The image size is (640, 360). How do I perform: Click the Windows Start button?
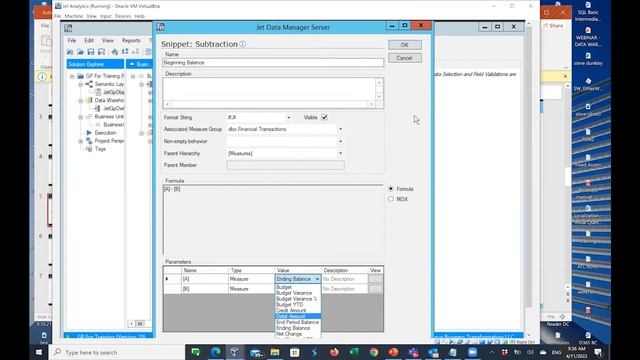coord(39,352)
